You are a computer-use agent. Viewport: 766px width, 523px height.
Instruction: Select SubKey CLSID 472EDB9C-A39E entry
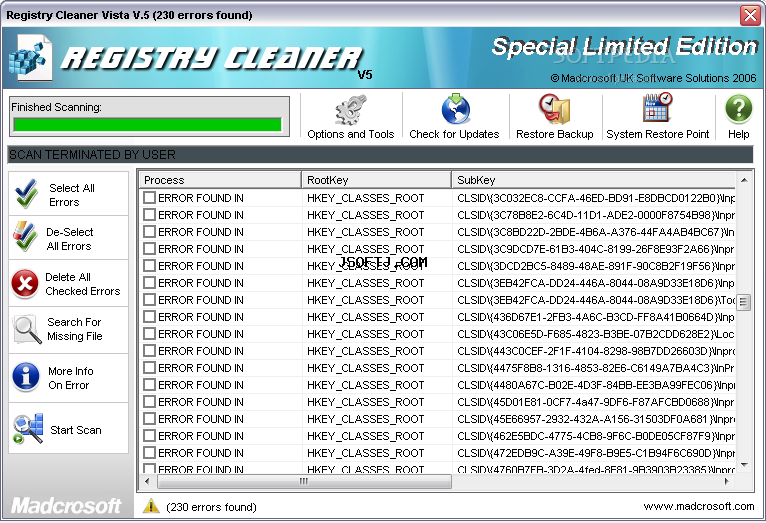(596, 453)
